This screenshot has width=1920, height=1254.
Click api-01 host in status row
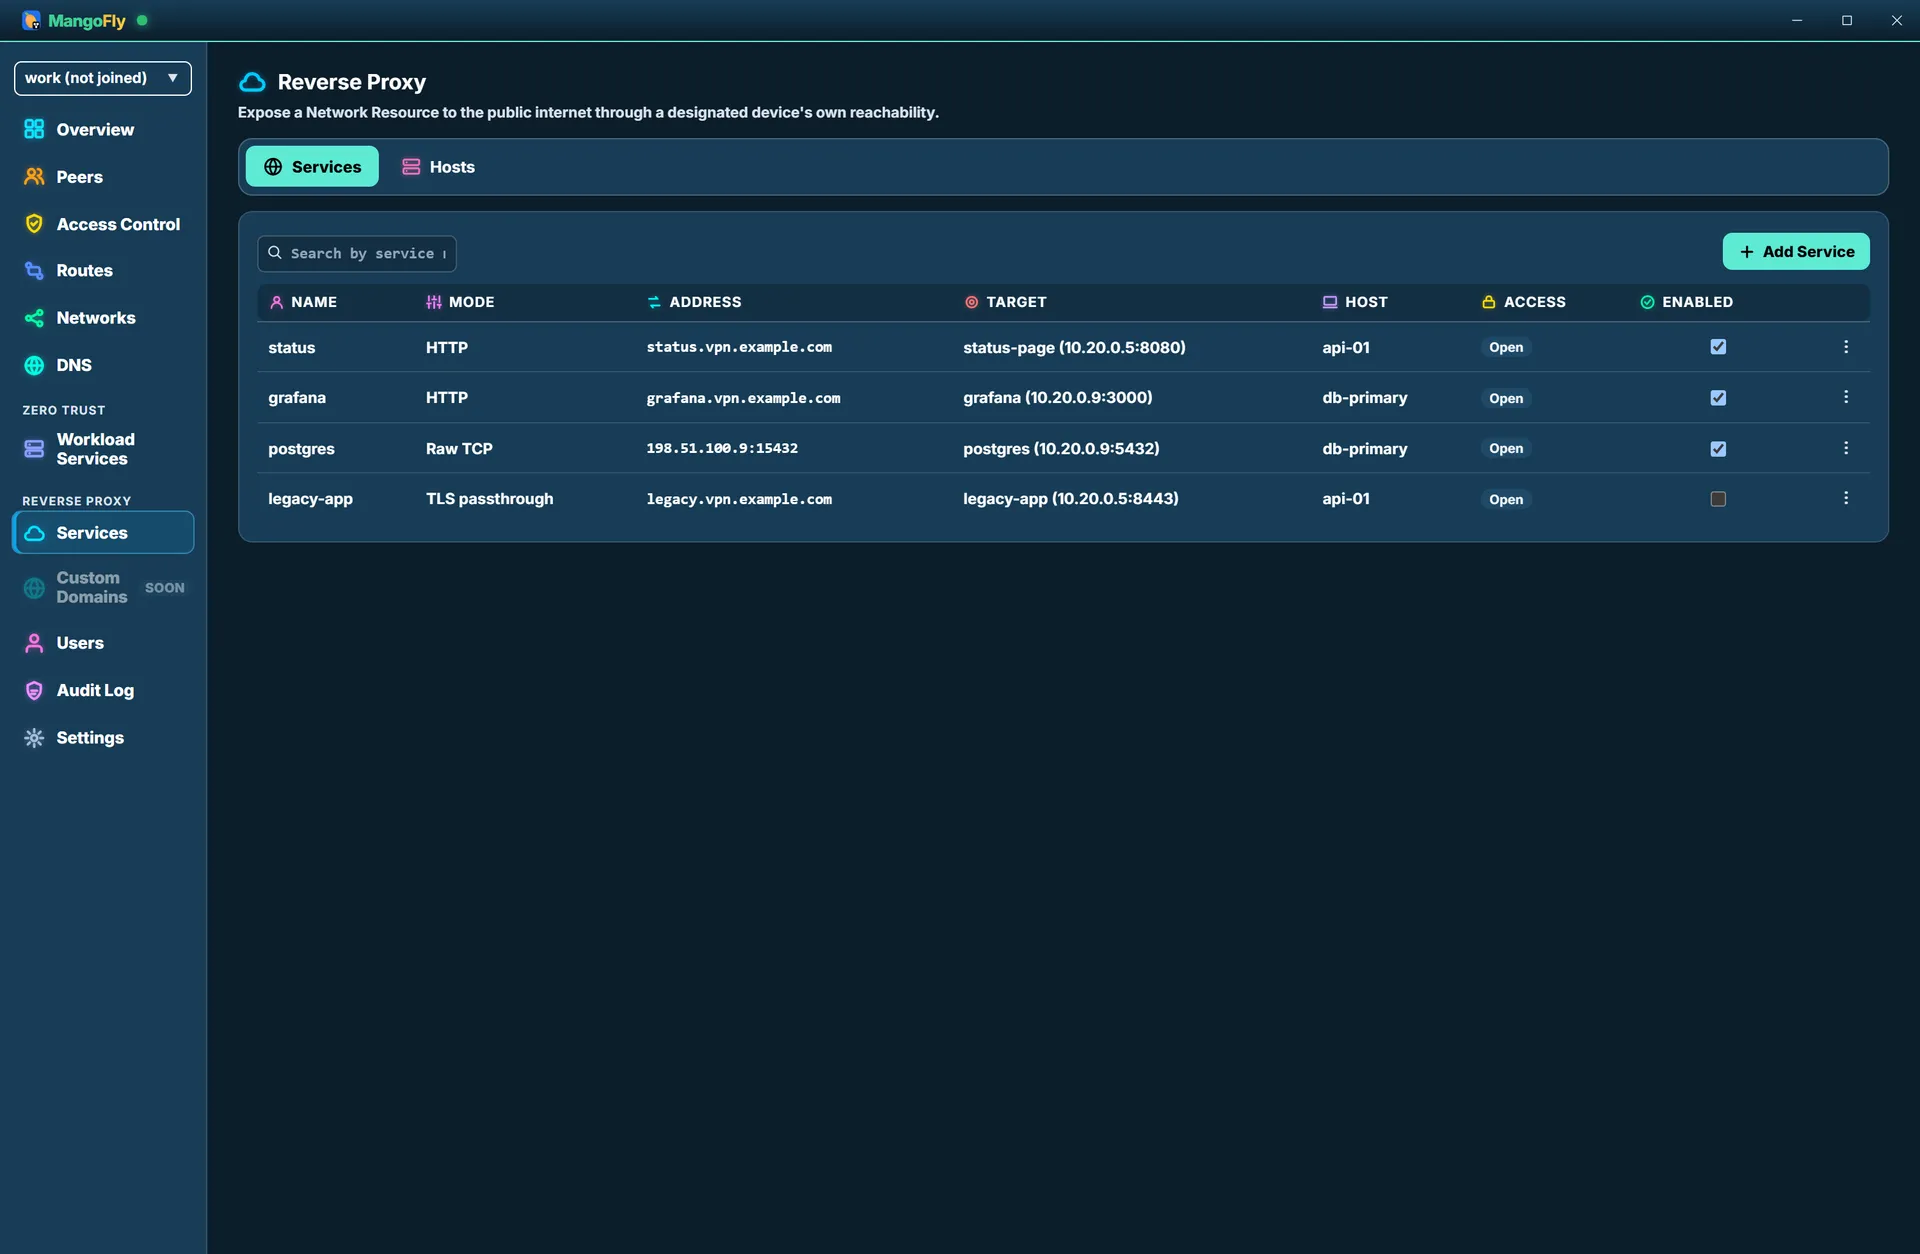(1346, 347)
